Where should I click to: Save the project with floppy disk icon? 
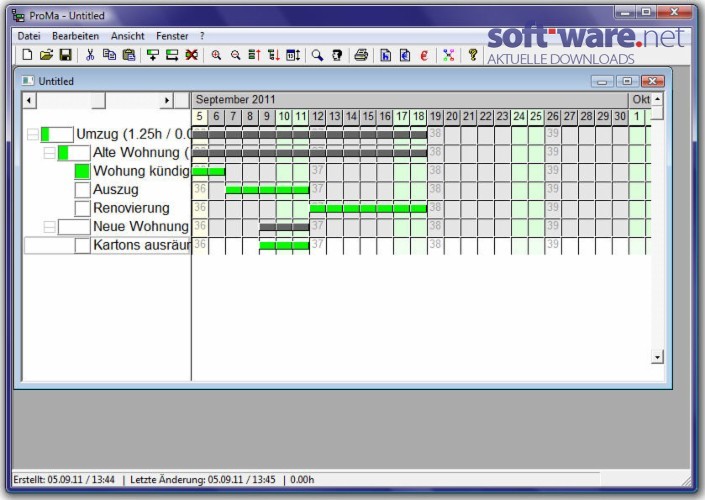click(x=66, y=55)
